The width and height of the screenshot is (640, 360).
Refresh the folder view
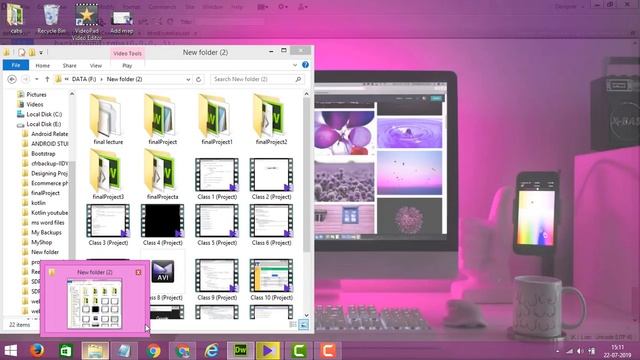click(x=198, y=79)
